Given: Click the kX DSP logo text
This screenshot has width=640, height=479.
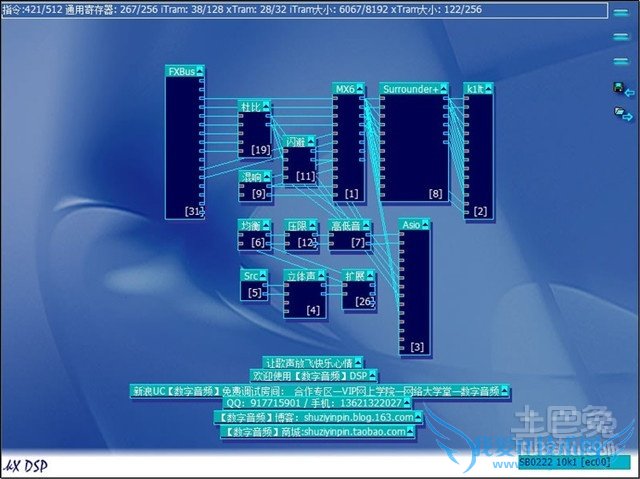Looking at the screenshot, I should pos(25,466).
